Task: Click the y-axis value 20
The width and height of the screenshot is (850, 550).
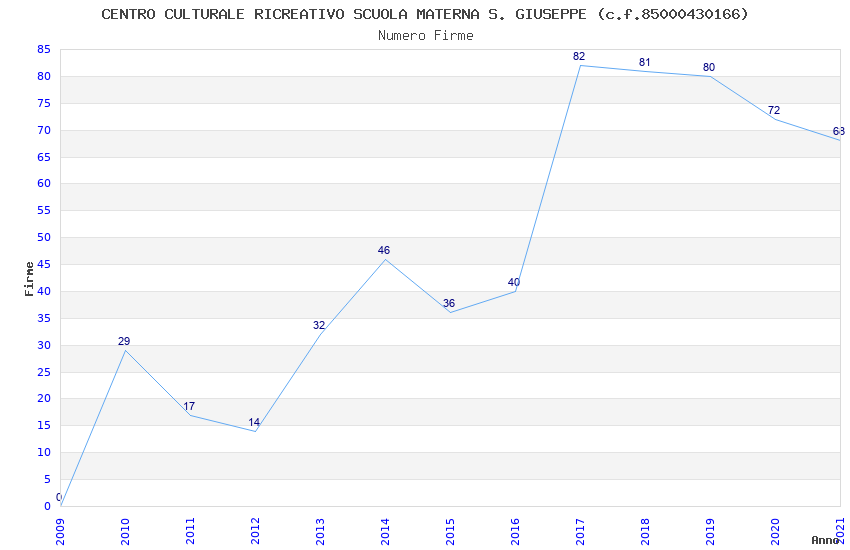Action: (44, 399)
